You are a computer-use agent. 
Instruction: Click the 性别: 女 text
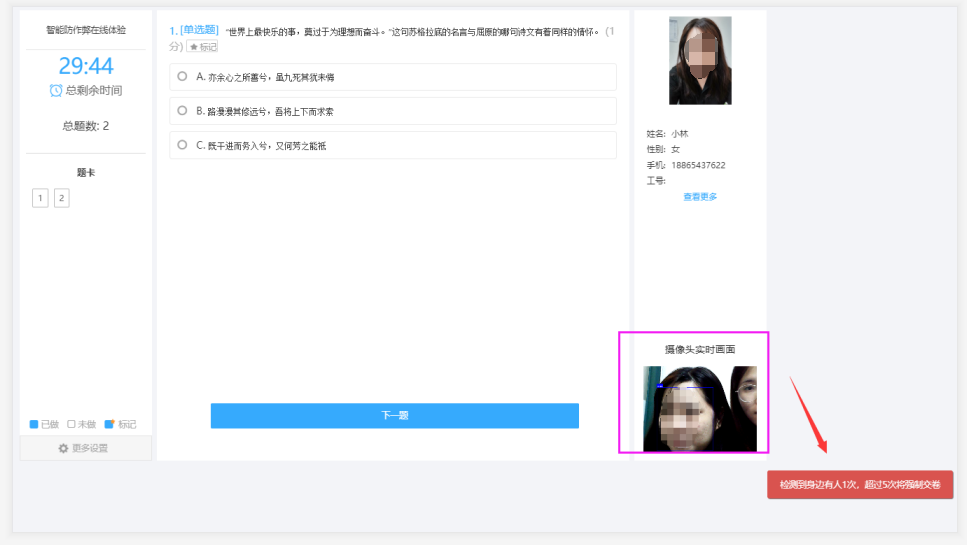click(x=663, y=149)
